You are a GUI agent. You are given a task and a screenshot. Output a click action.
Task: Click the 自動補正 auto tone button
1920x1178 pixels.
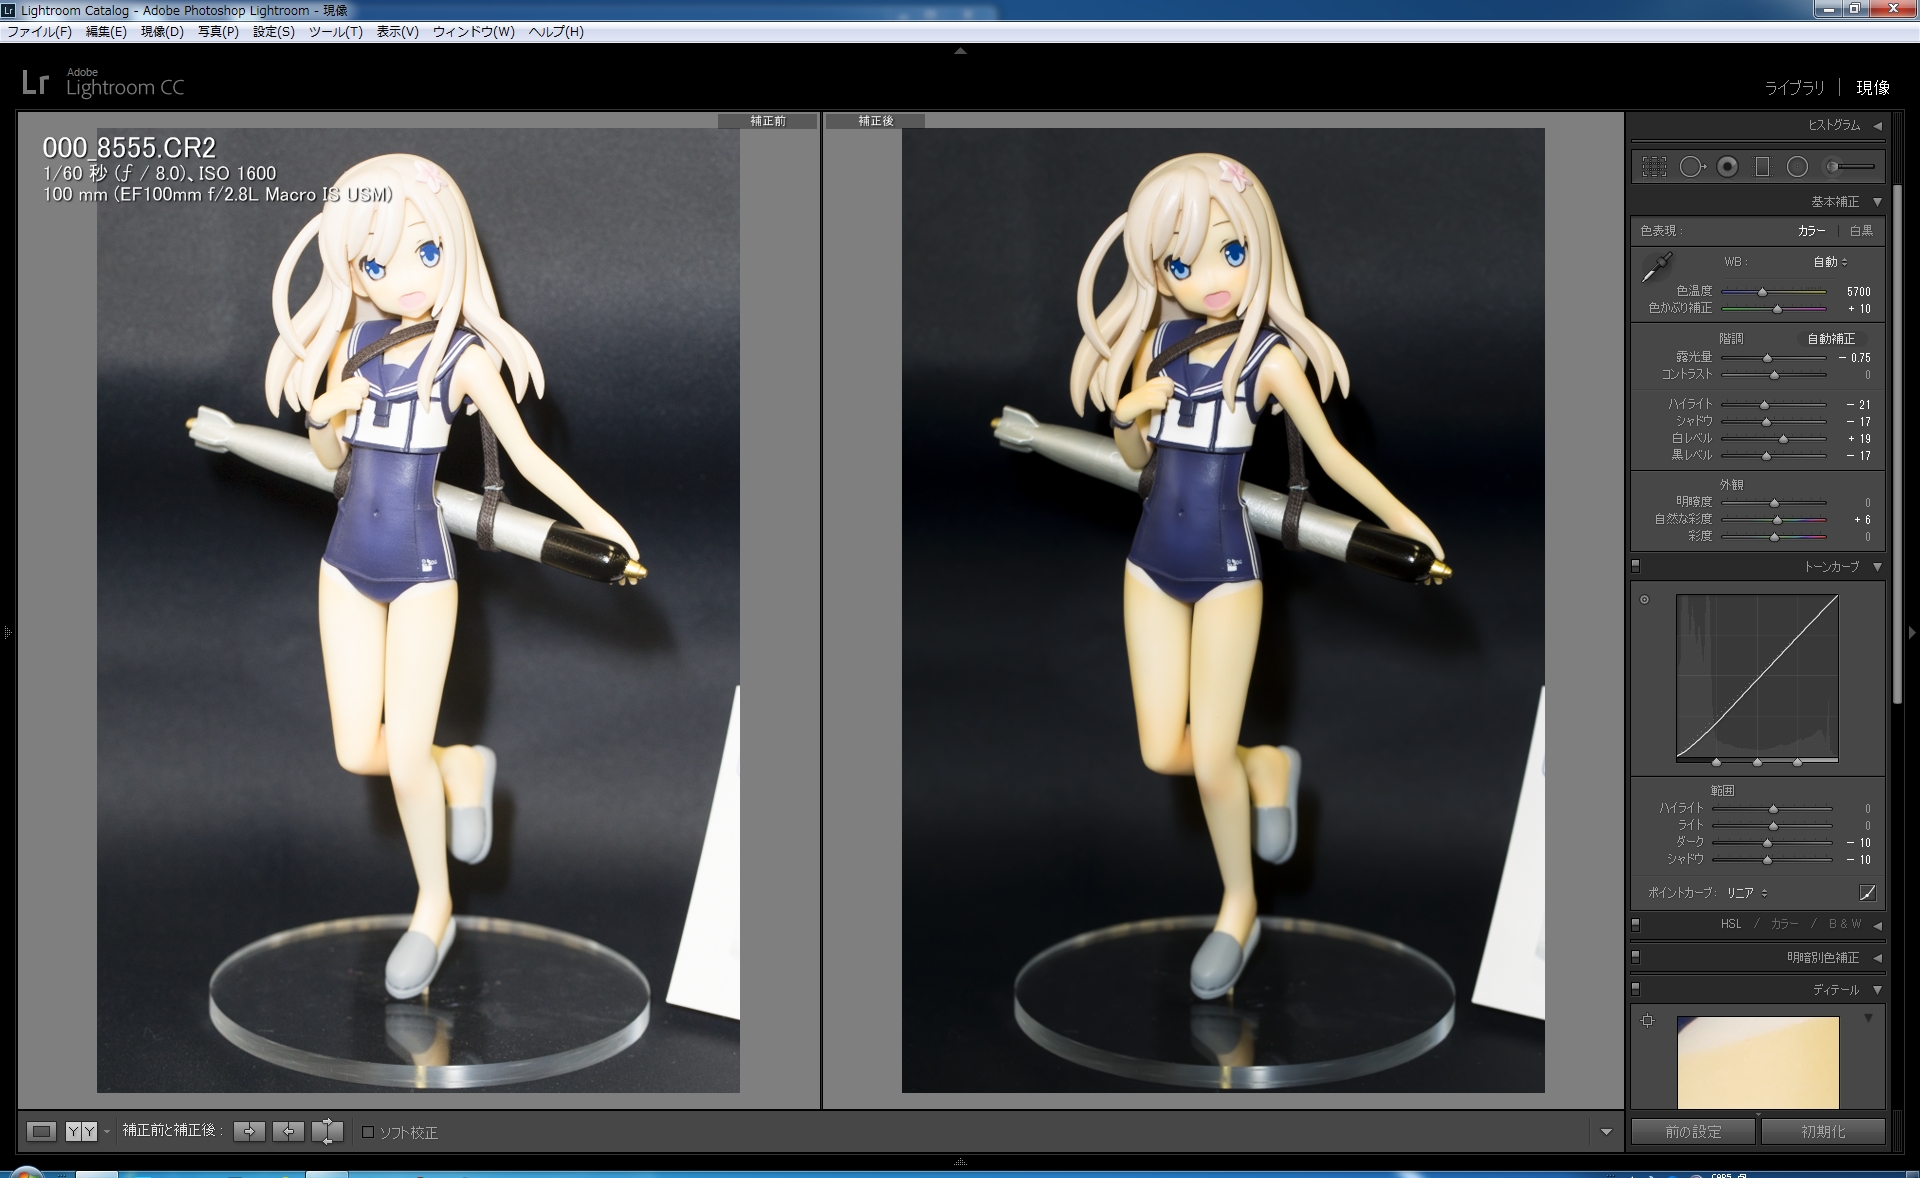coord(1831,339)
